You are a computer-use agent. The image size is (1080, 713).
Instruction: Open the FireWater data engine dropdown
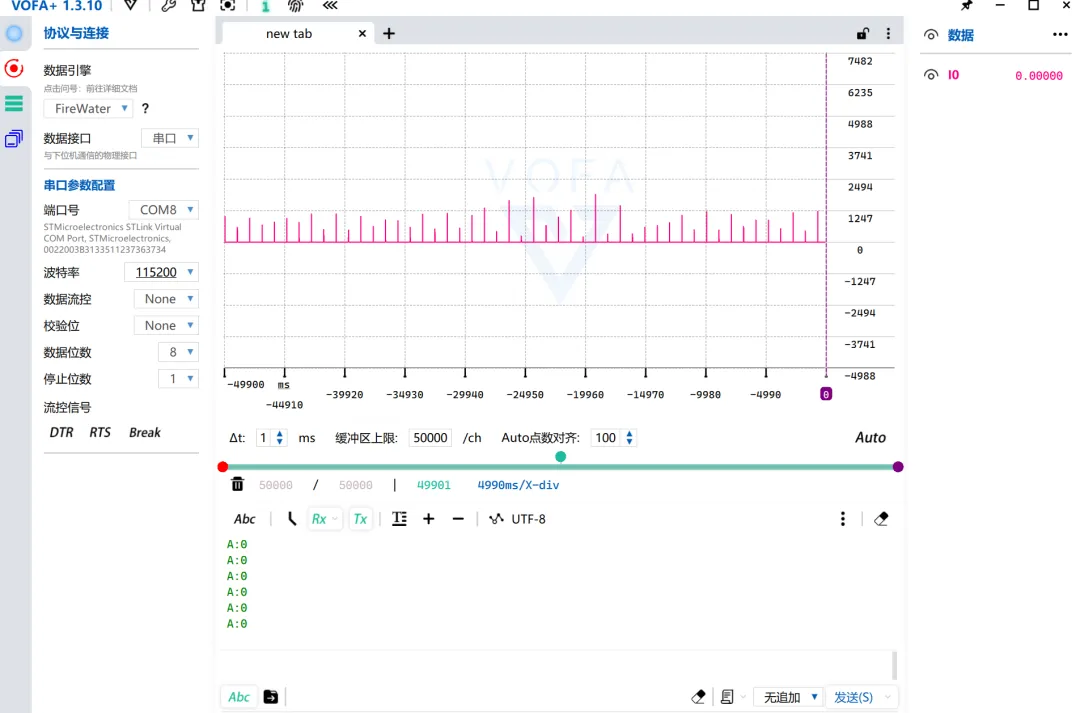[88, 108]
